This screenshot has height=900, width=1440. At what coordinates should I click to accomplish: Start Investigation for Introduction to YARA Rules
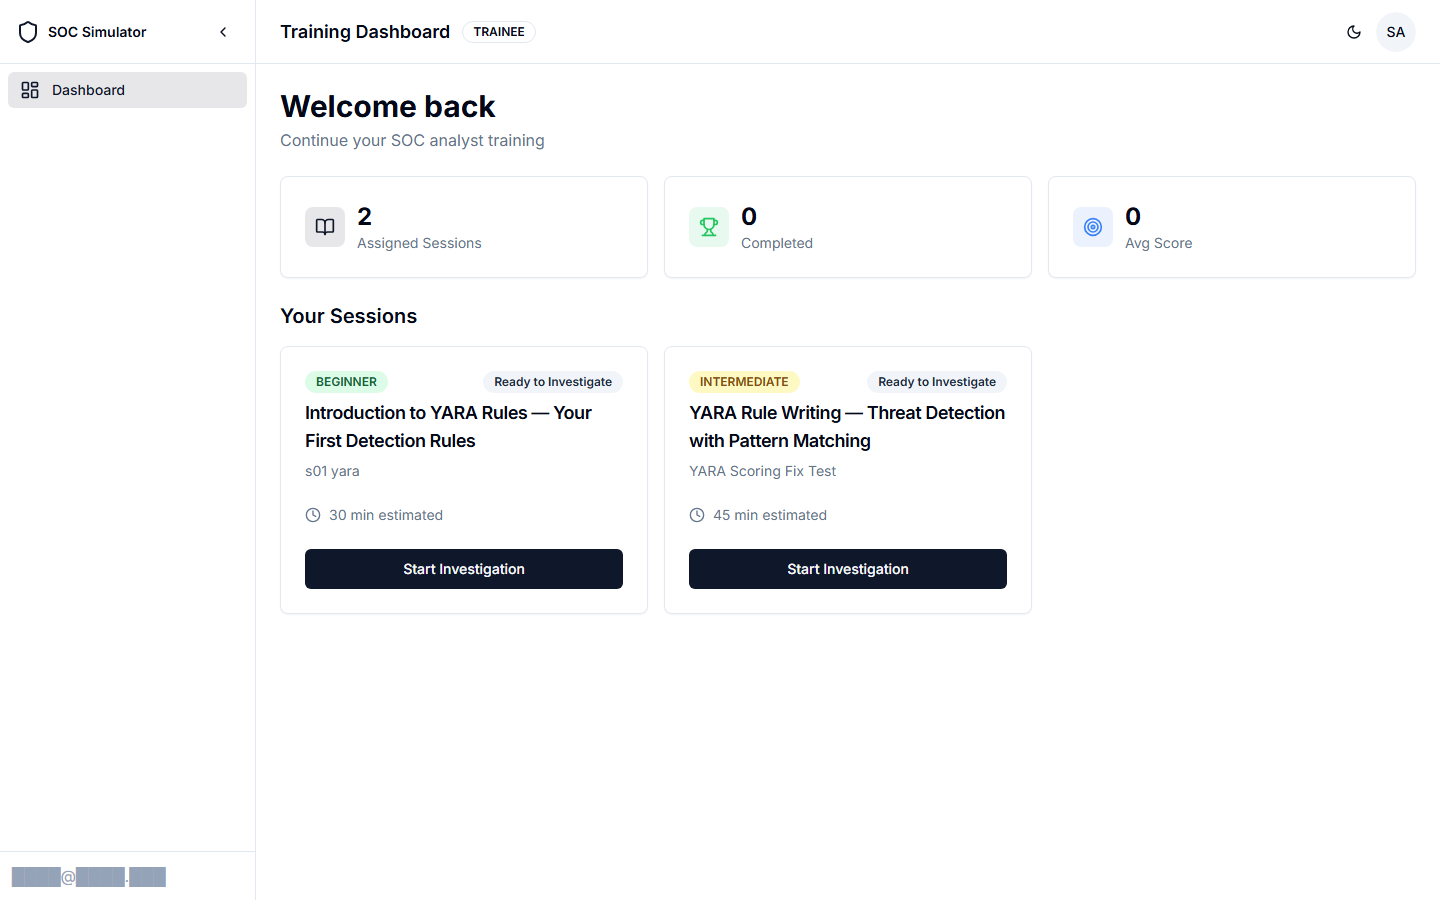tap(463, 568)
